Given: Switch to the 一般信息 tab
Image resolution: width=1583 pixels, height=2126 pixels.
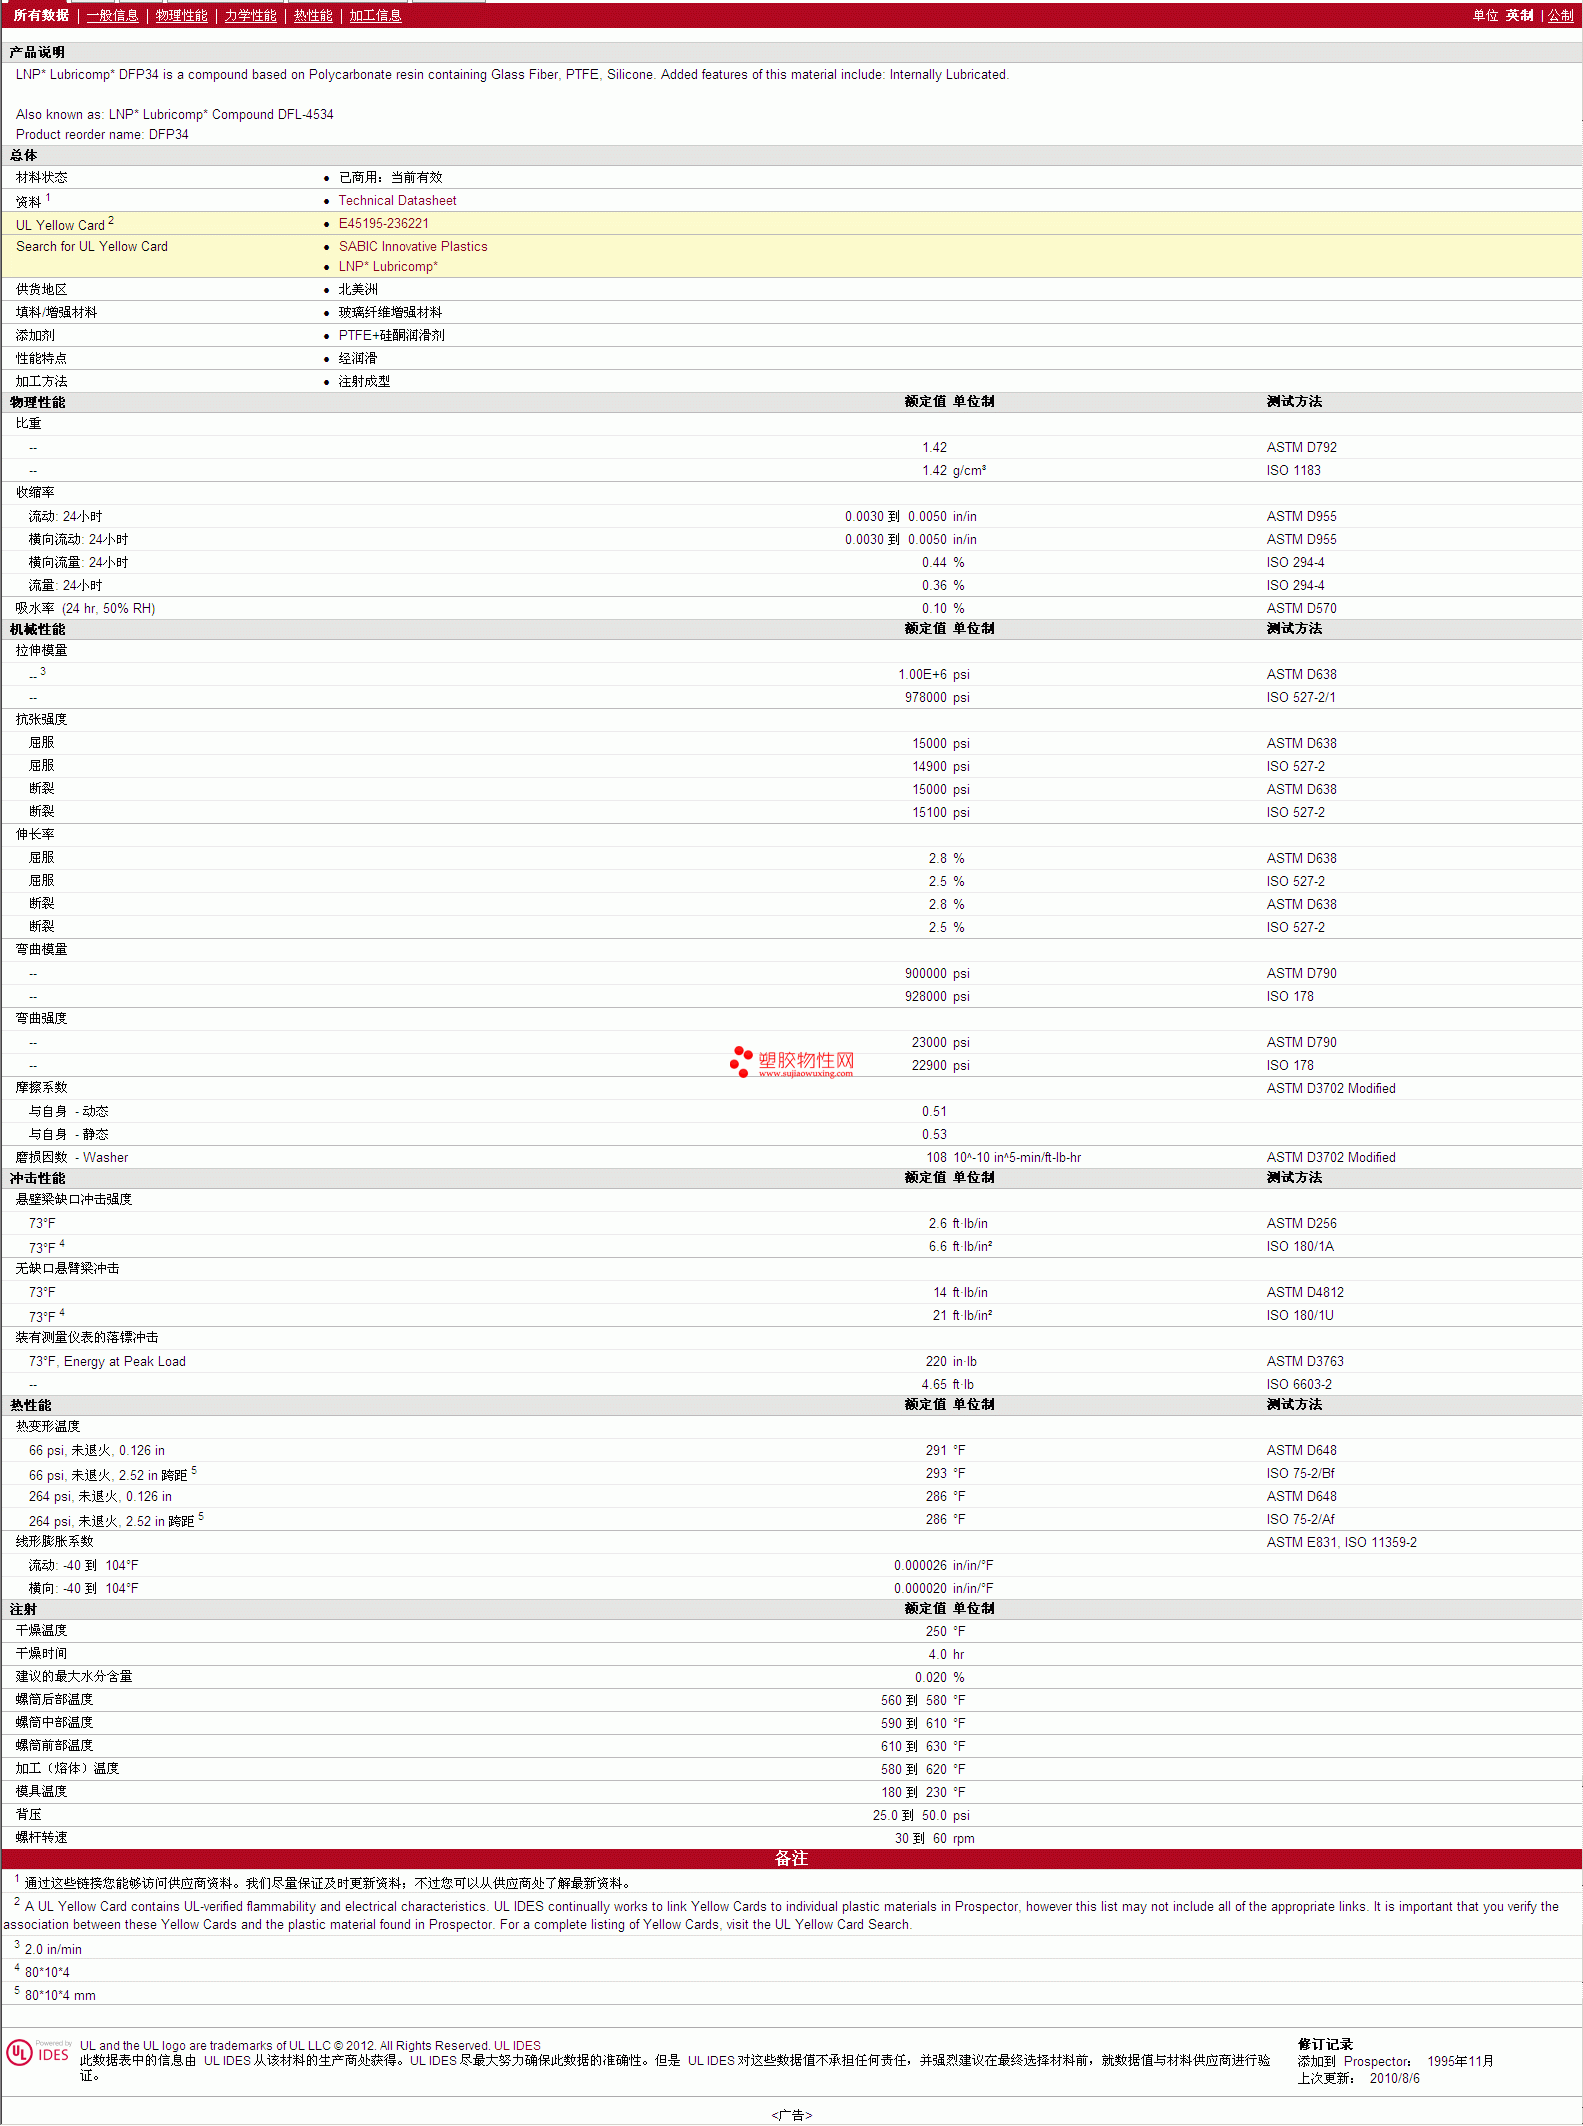Looking at the screenshot, I should pyautogui.click(x=112, y=16).
